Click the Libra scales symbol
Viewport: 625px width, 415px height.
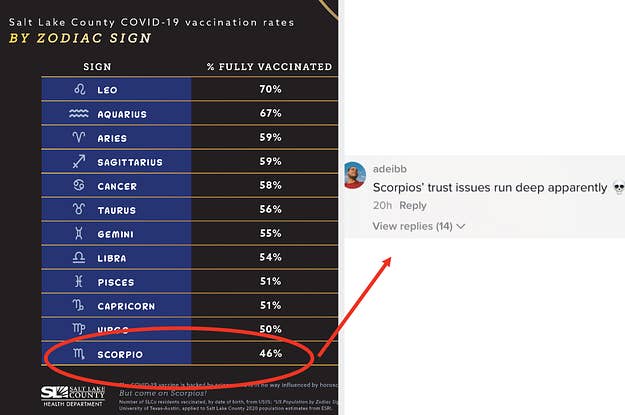click(79, 257)
